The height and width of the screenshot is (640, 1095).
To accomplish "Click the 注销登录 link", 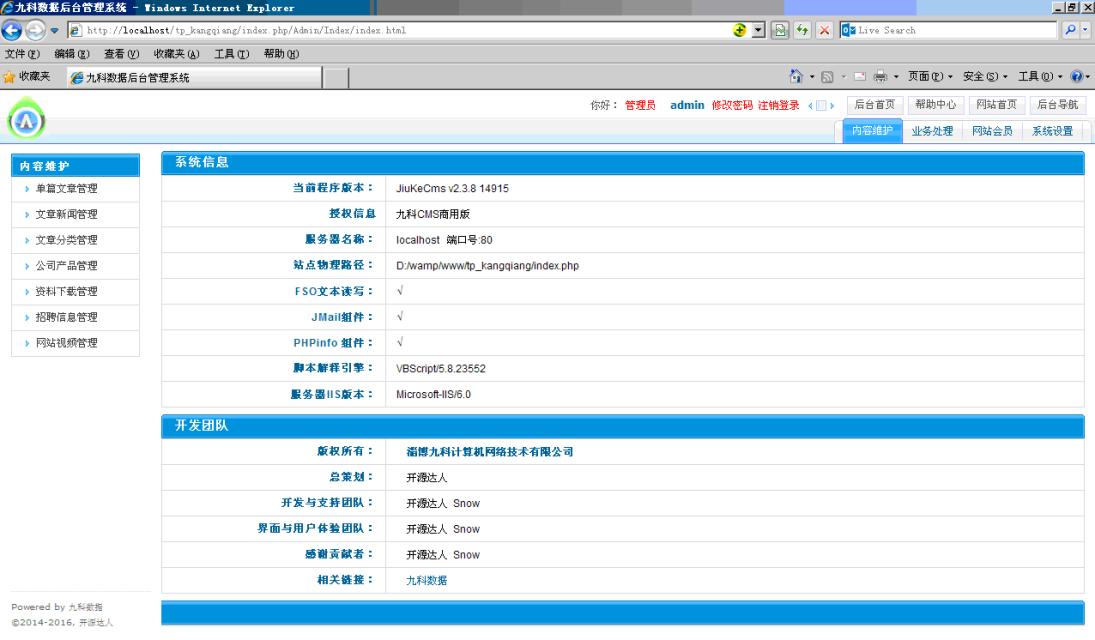I will (x=779, y=106).
